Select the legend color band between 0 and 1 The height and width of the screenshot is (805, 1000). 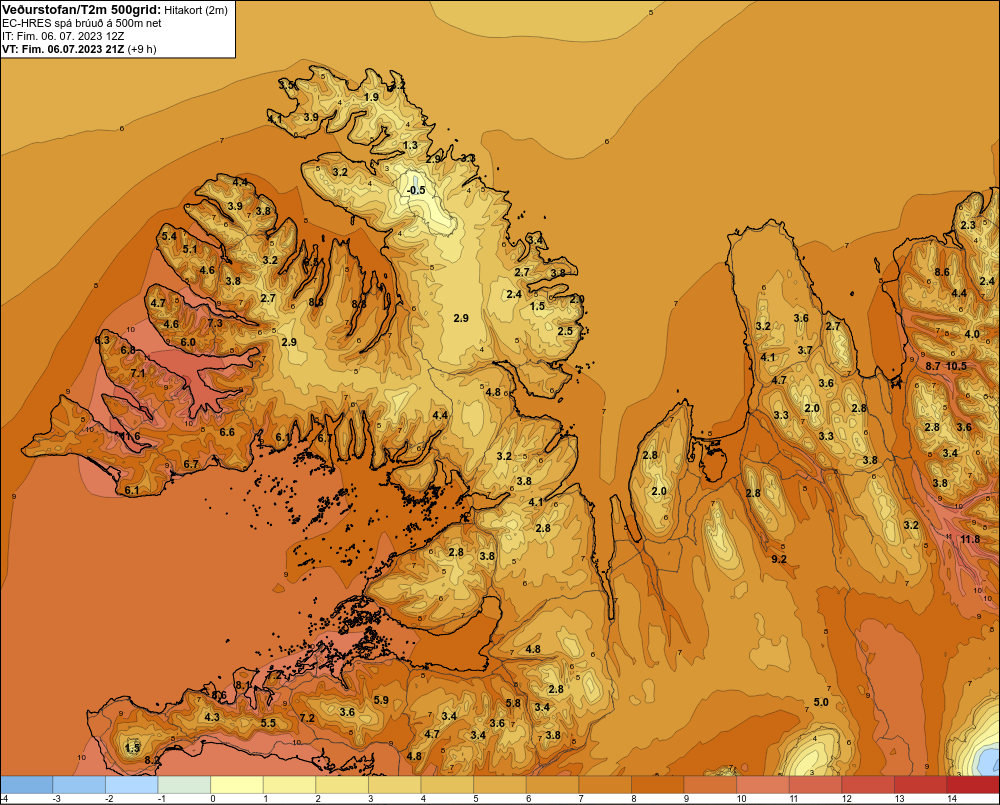coord(237,785)
